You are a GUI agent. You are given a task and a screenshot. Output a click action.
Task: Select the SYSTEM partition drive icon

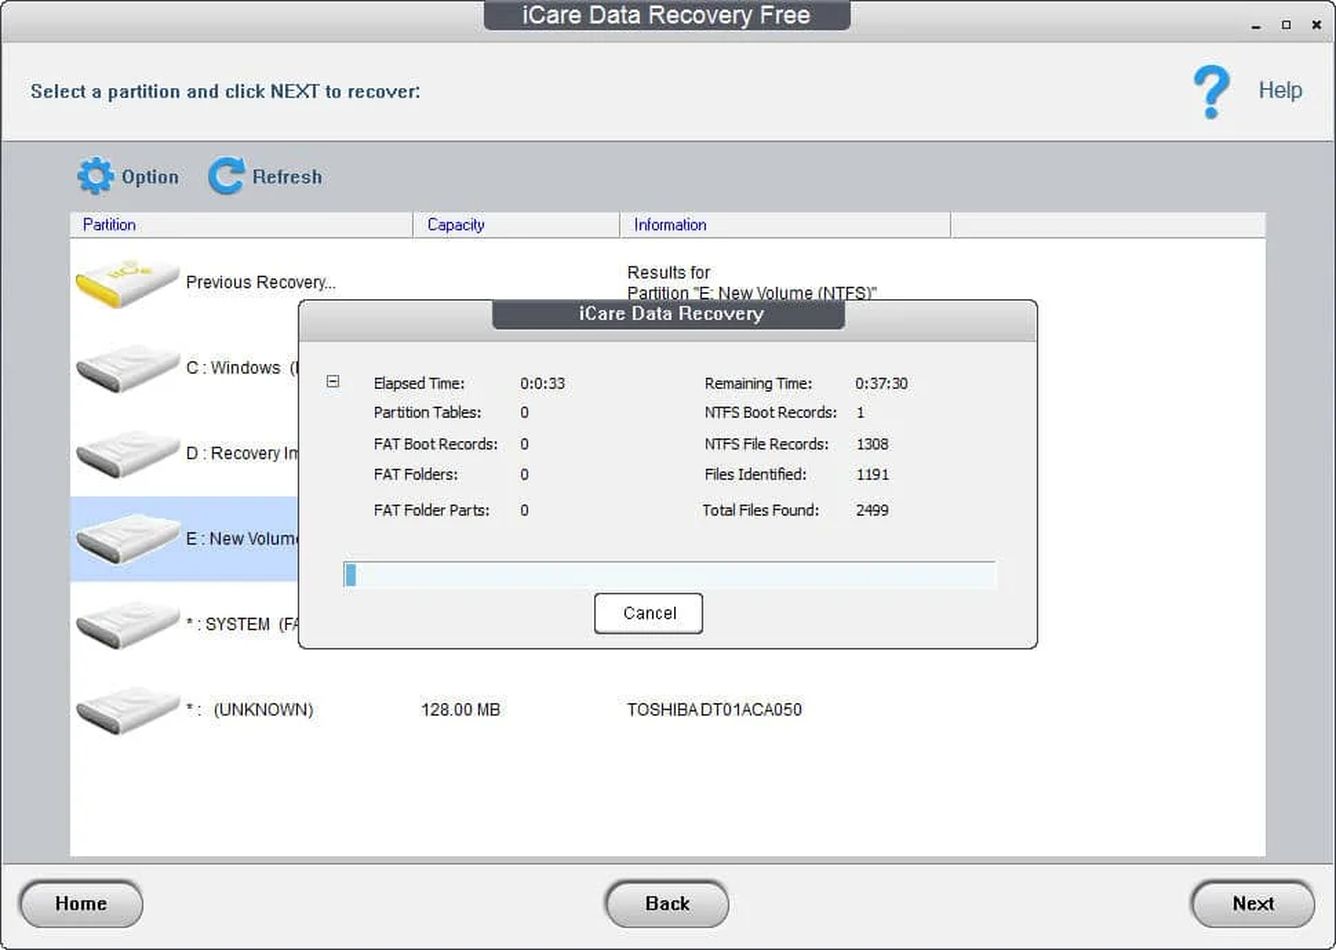(x=127, y=624)
